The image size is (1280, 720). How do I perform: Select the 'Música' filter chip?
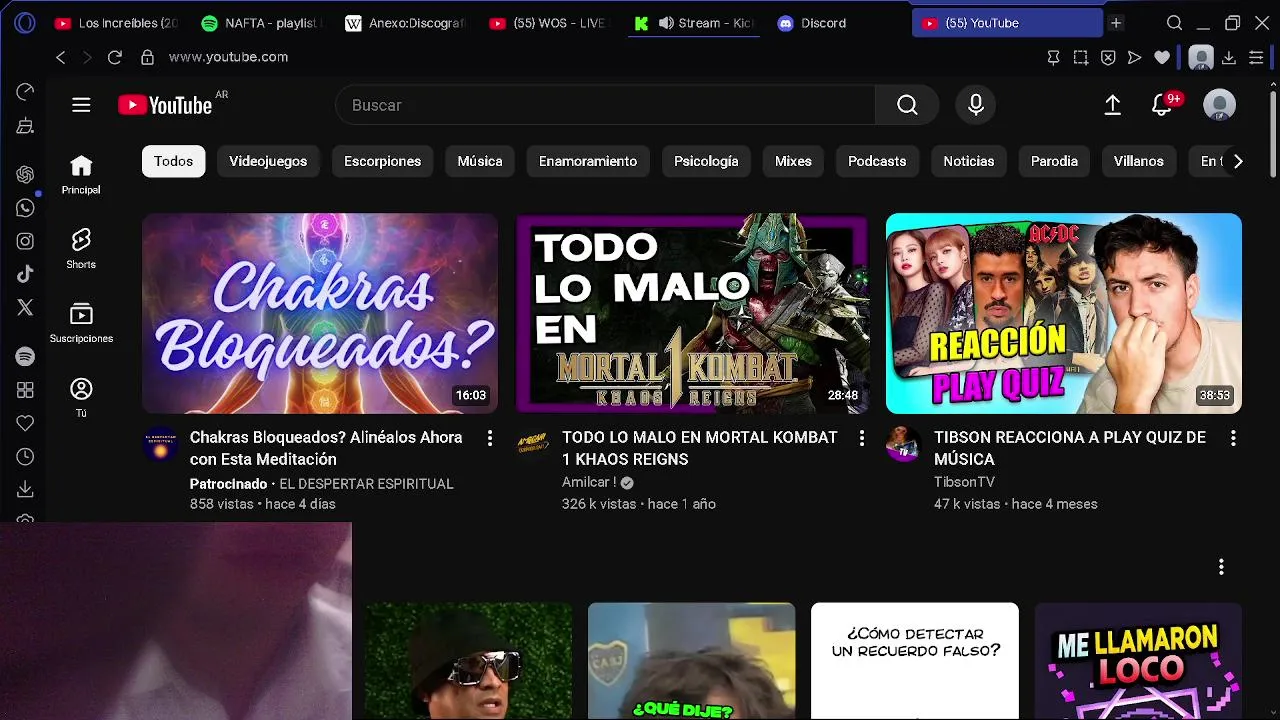click(480, 161)
